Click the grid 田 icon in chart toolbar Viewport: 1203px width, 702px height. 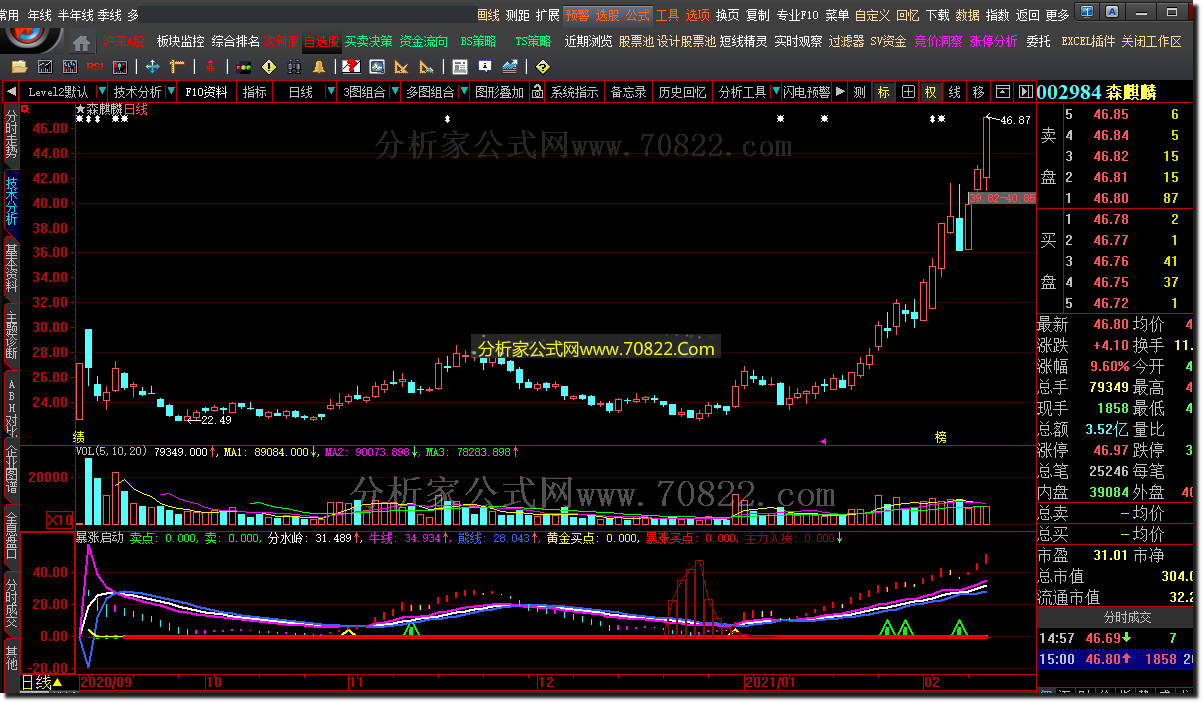click(908, 91)
